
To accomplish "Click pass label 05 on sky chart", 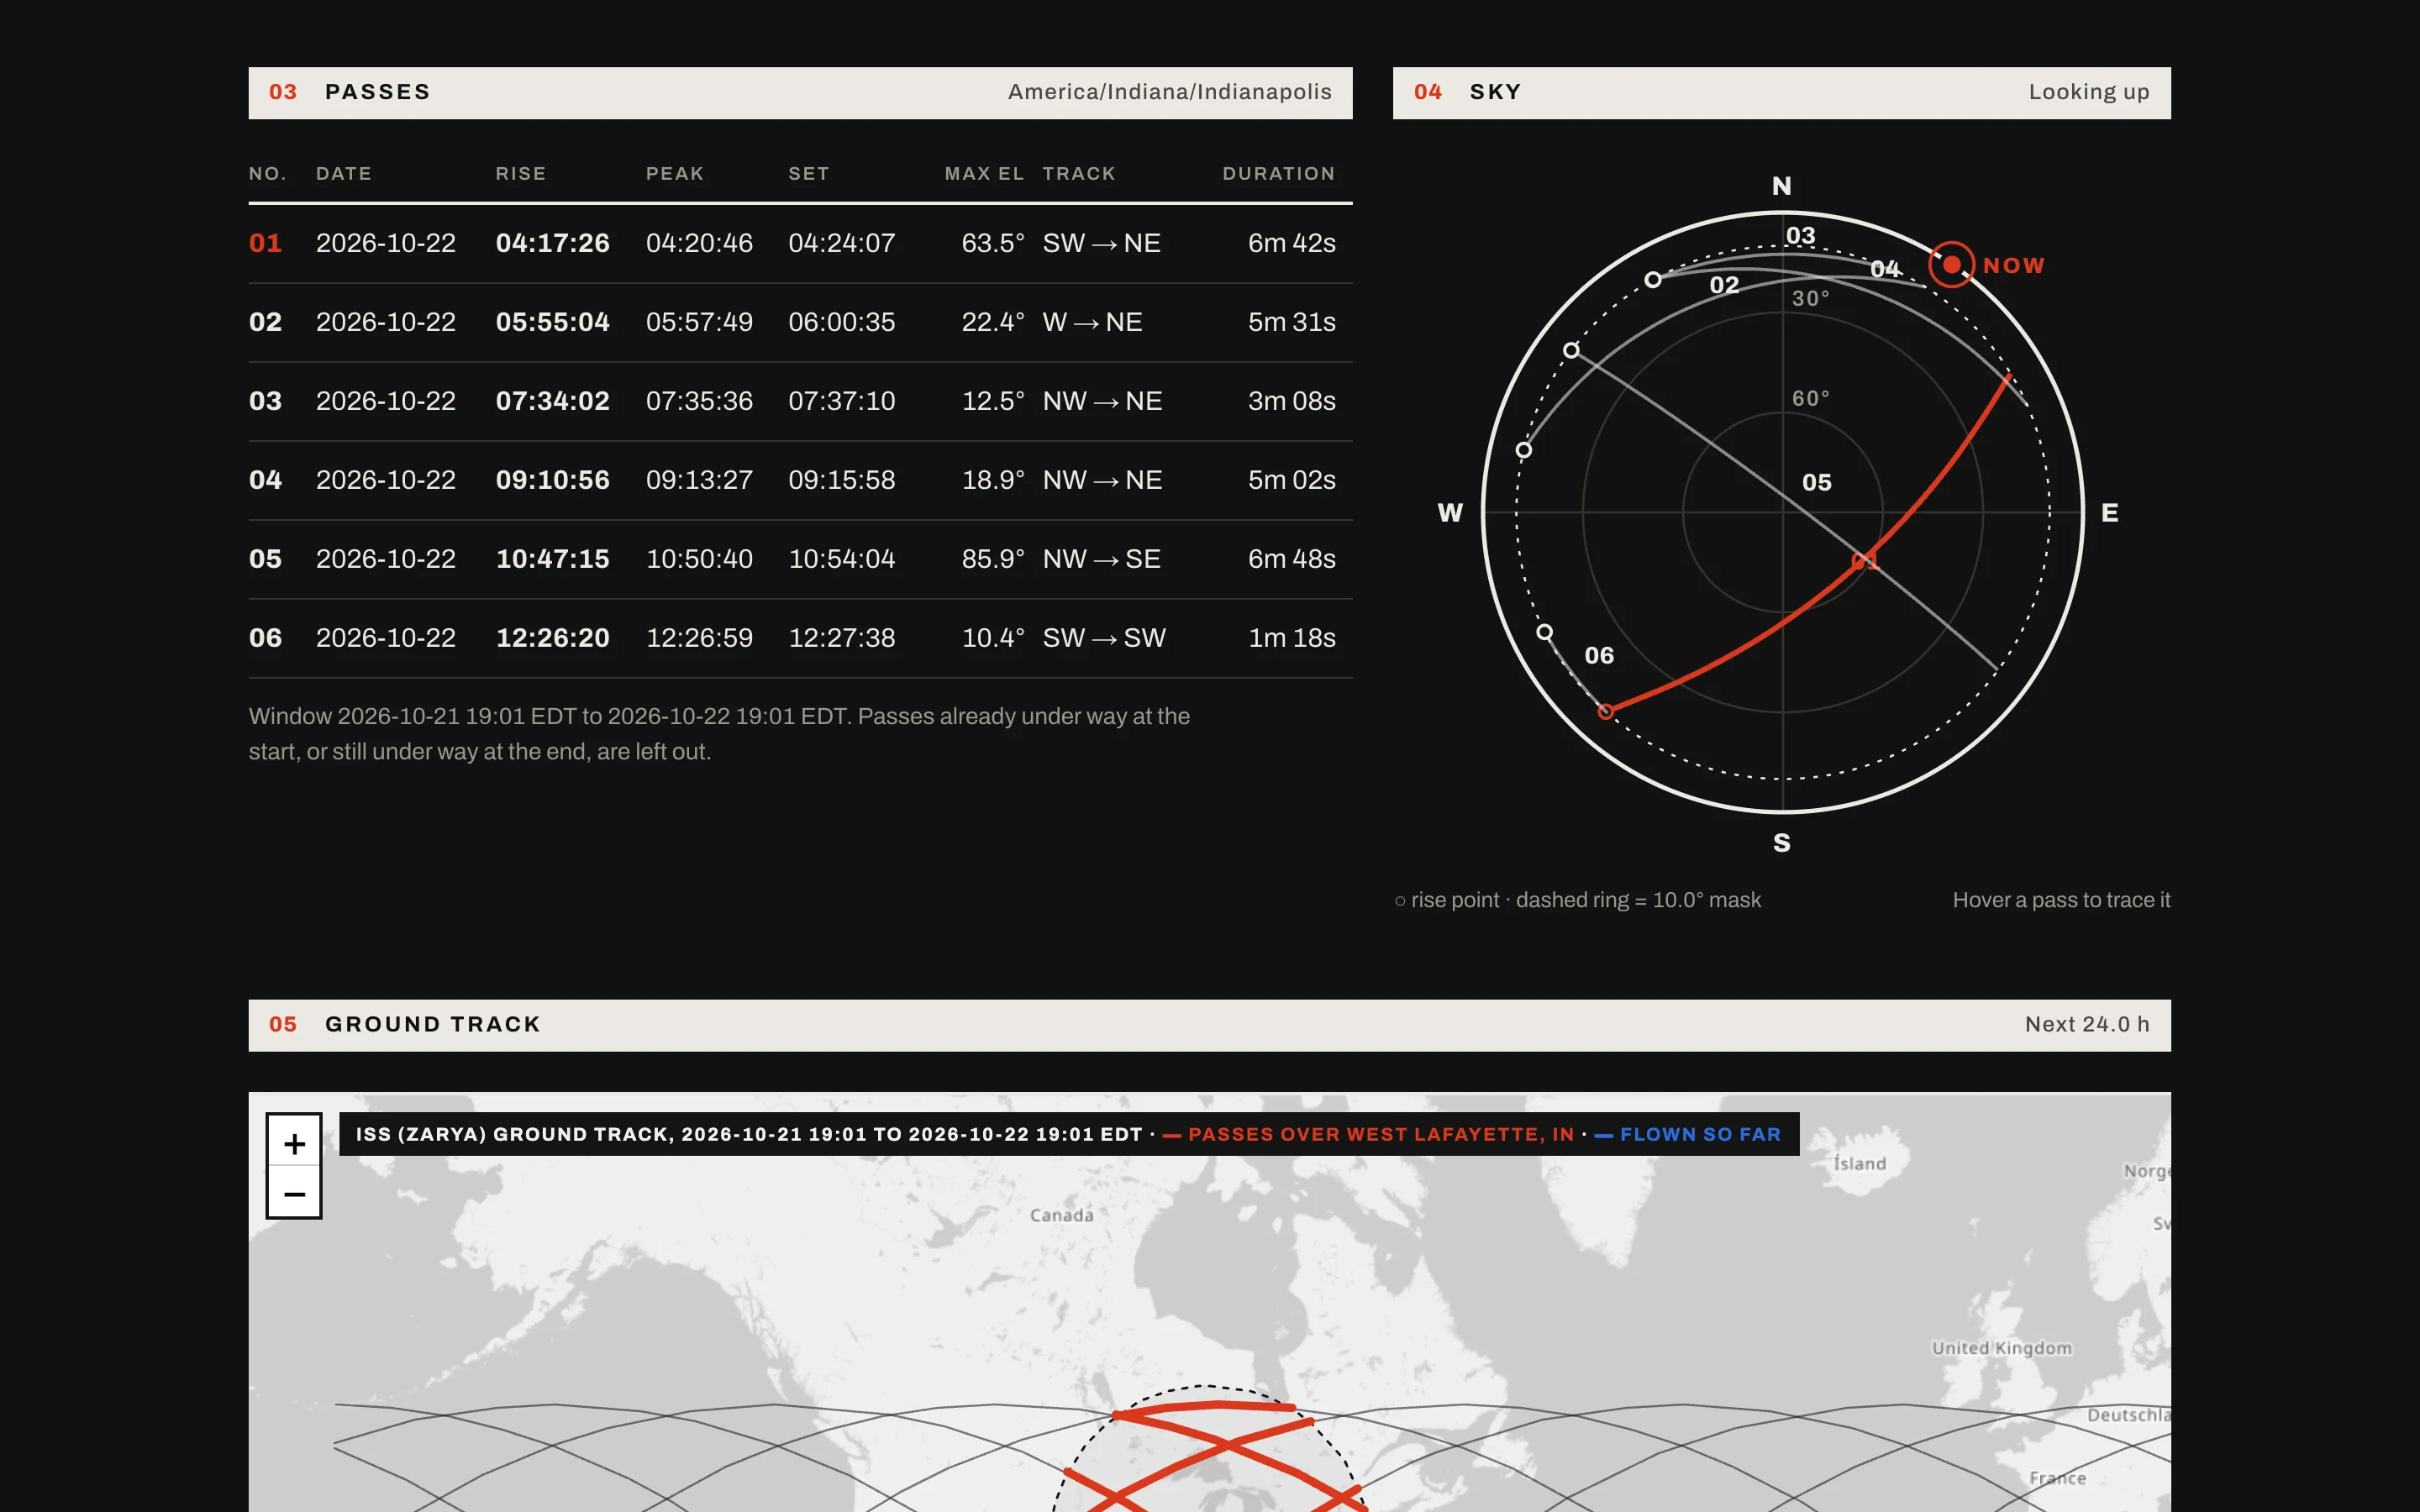I will 1816,483.
